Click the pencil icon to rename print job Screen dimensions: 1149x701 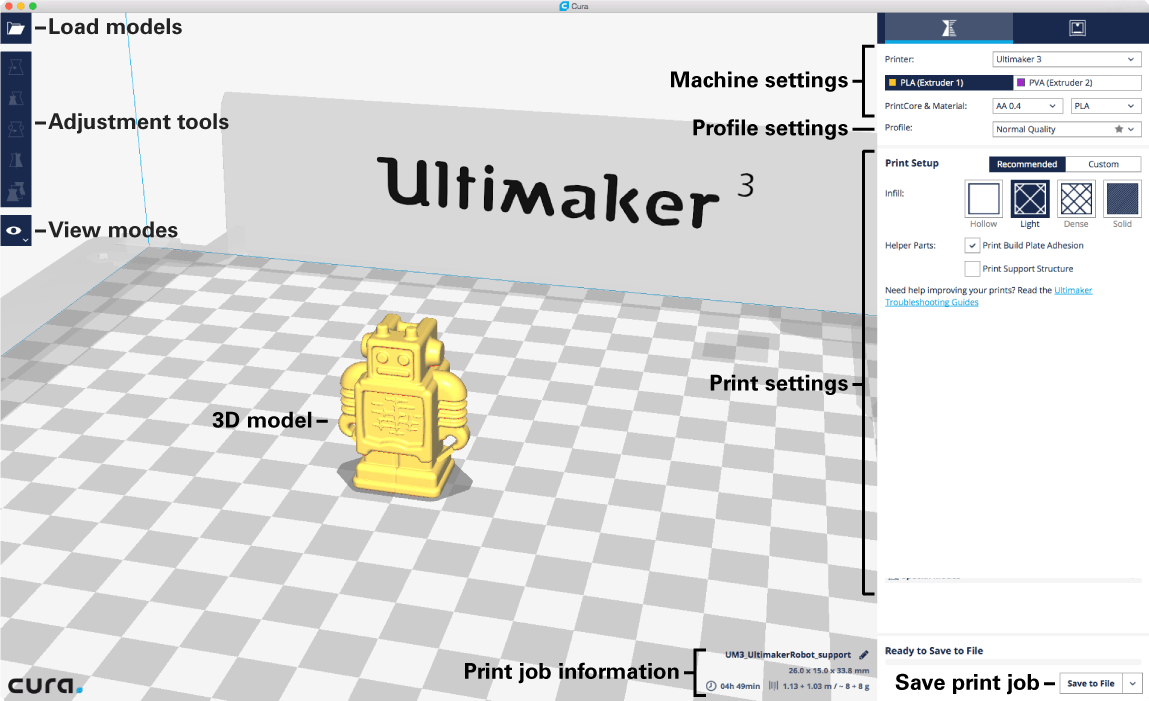(863, 655)
